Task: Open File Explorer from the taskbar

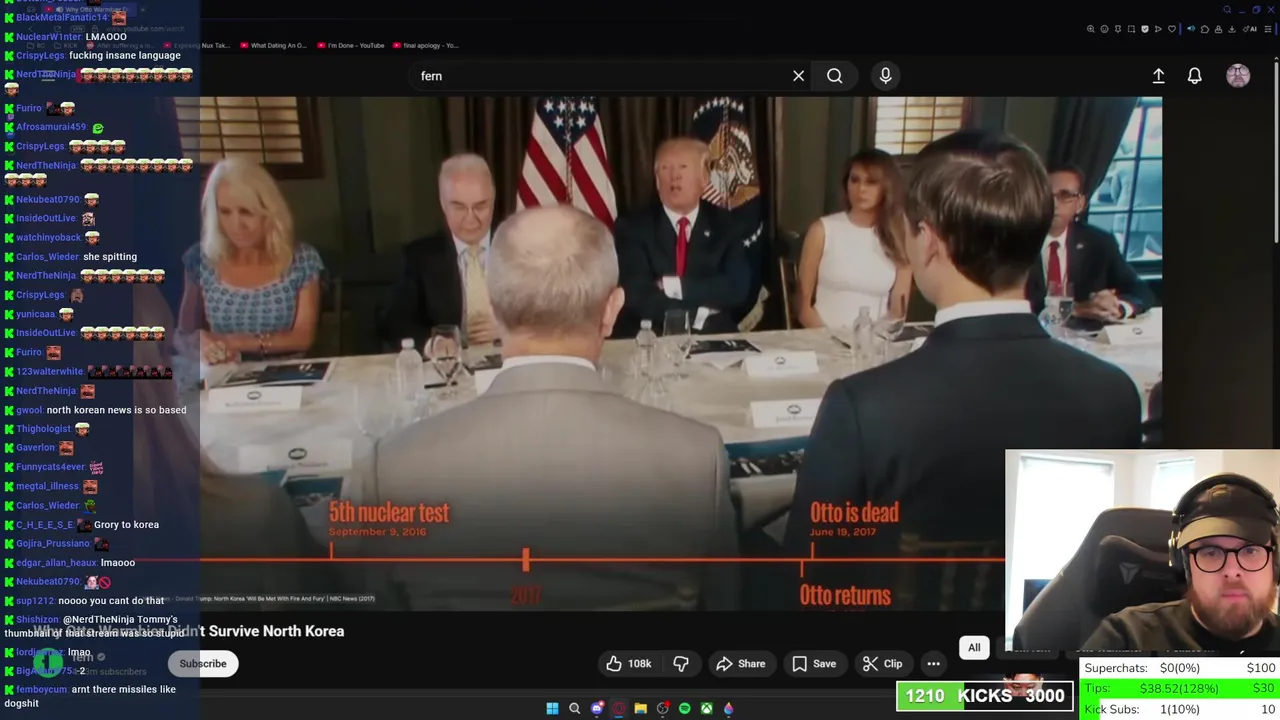Action: pos(640,709)
